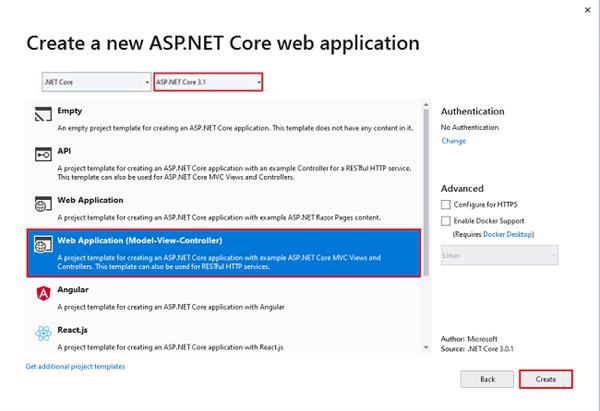This screenshot has width=600, height=411.
Task: Open the .NET Core framework dropdown
Action: [95, 81]
